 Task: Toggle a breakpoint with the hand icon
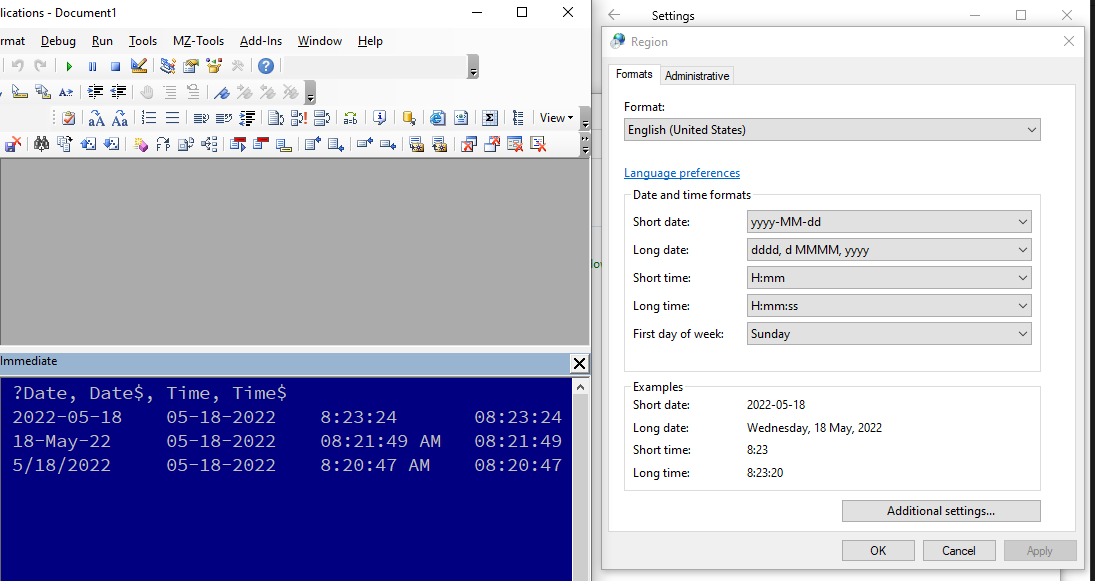pos(147,91)
